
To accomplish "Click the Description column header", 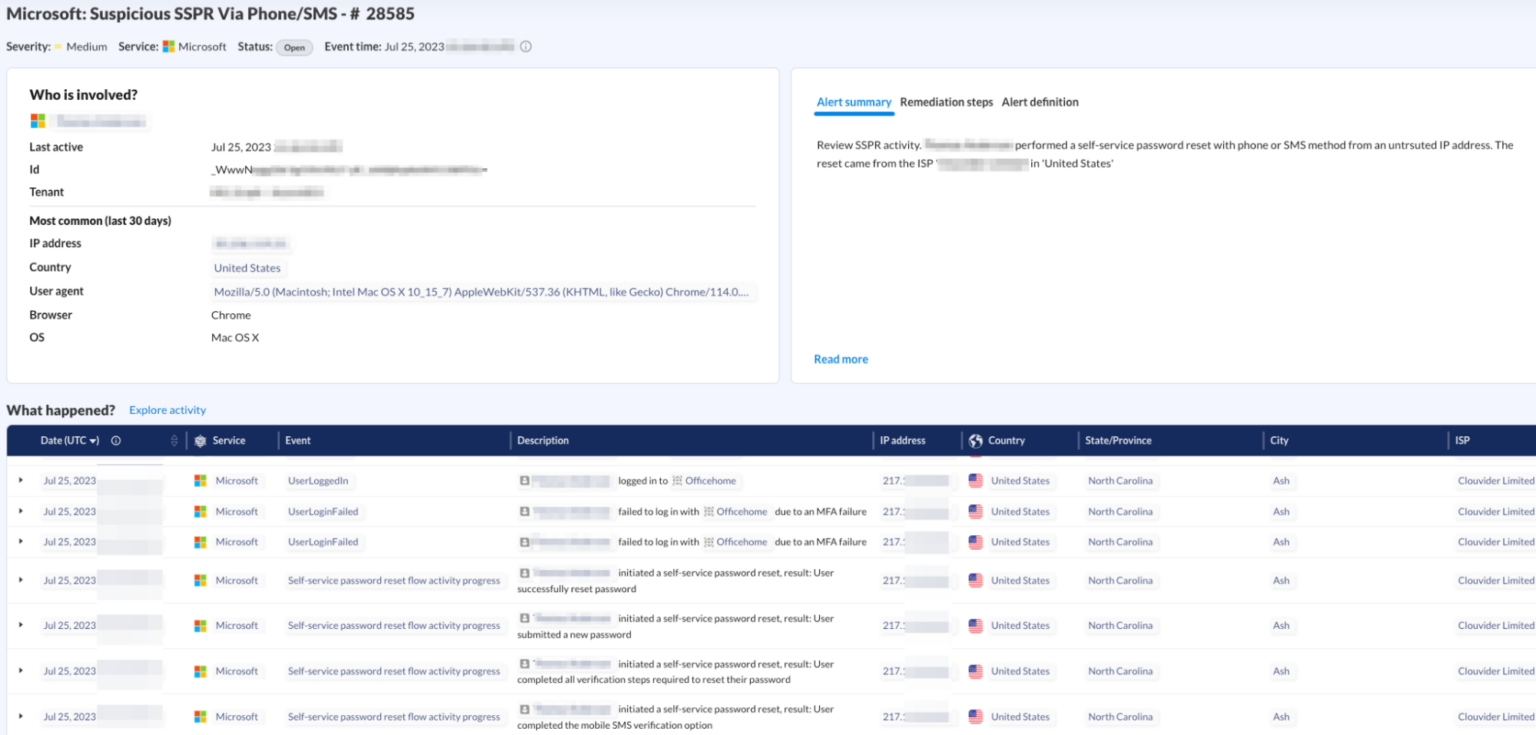I will point(543,441).
